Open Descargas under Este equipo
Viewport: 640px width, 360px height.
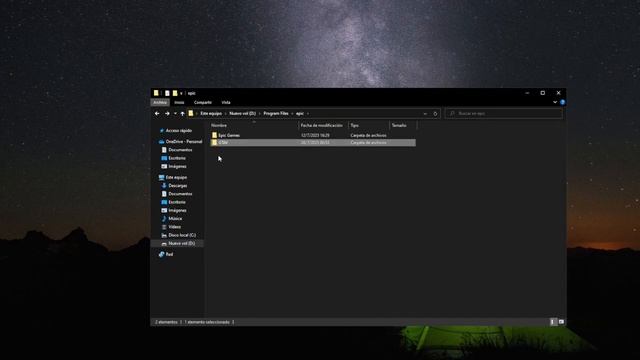(x=174, y=186)
